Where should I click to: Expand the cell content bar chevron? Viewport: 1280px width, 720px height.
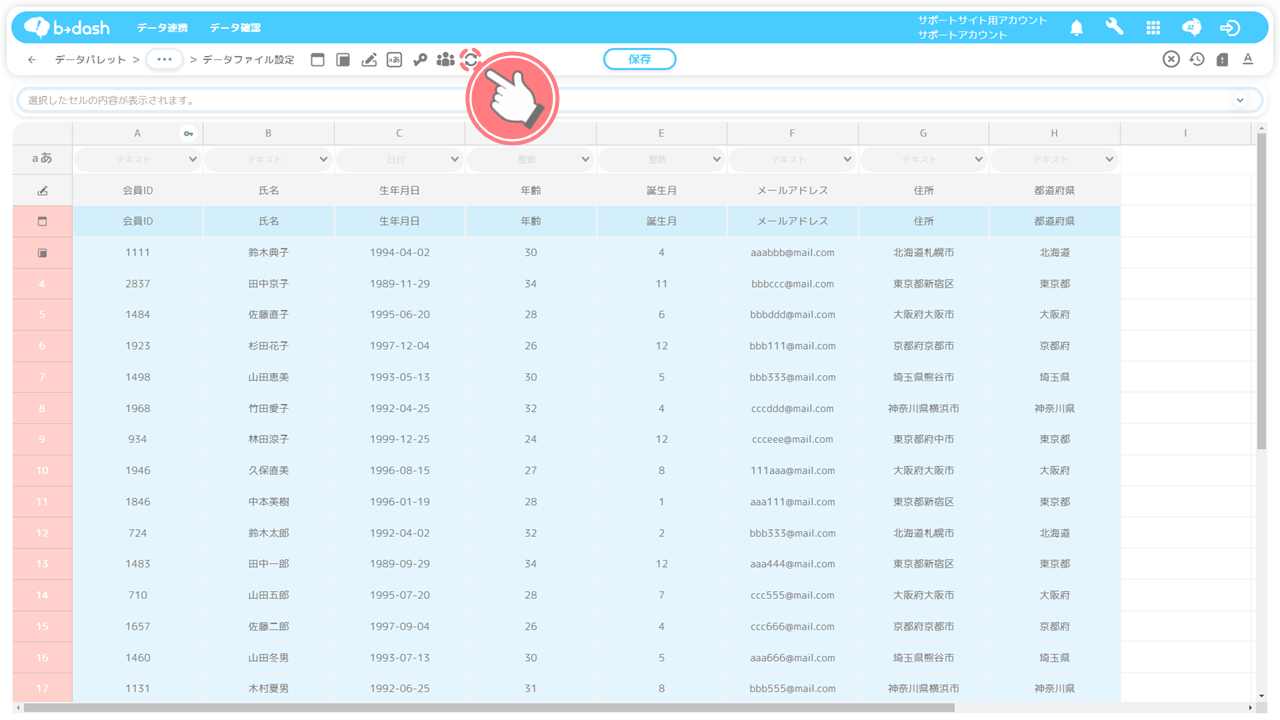(x=1240, y=100)
